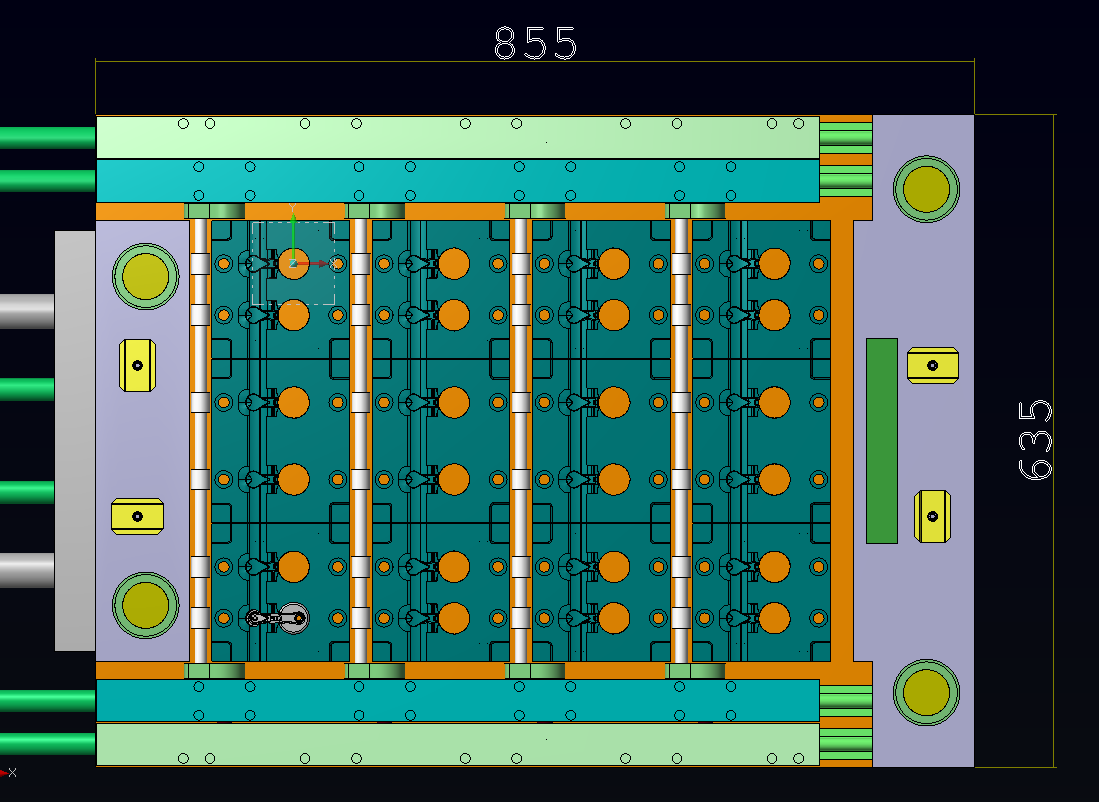This screenshot has width=1099, height=802.
Task: Pick the bottom-left guide pin circle
Action: [x=146, y=605]
